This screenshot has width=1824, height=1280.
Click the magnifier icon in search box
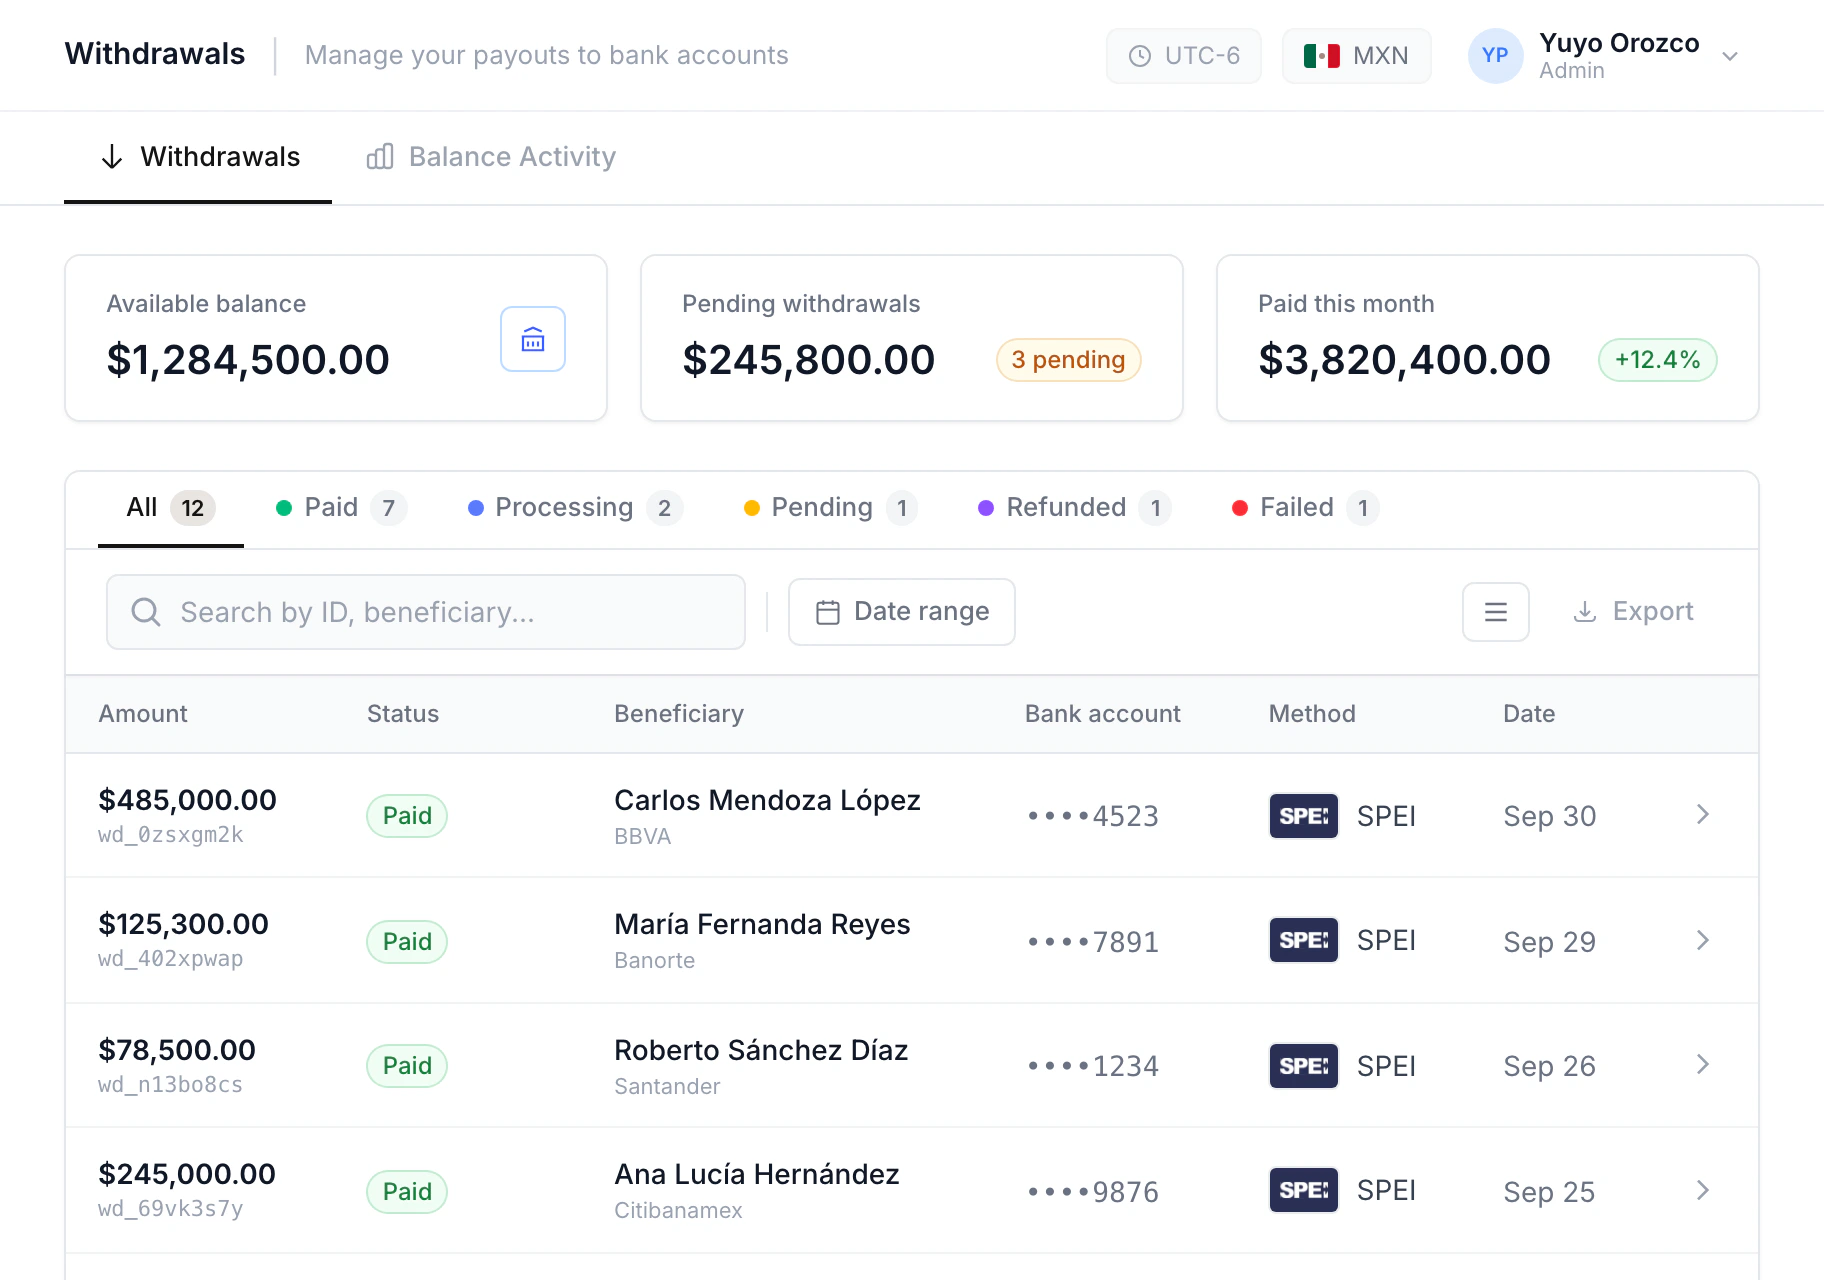click(146, 612)
